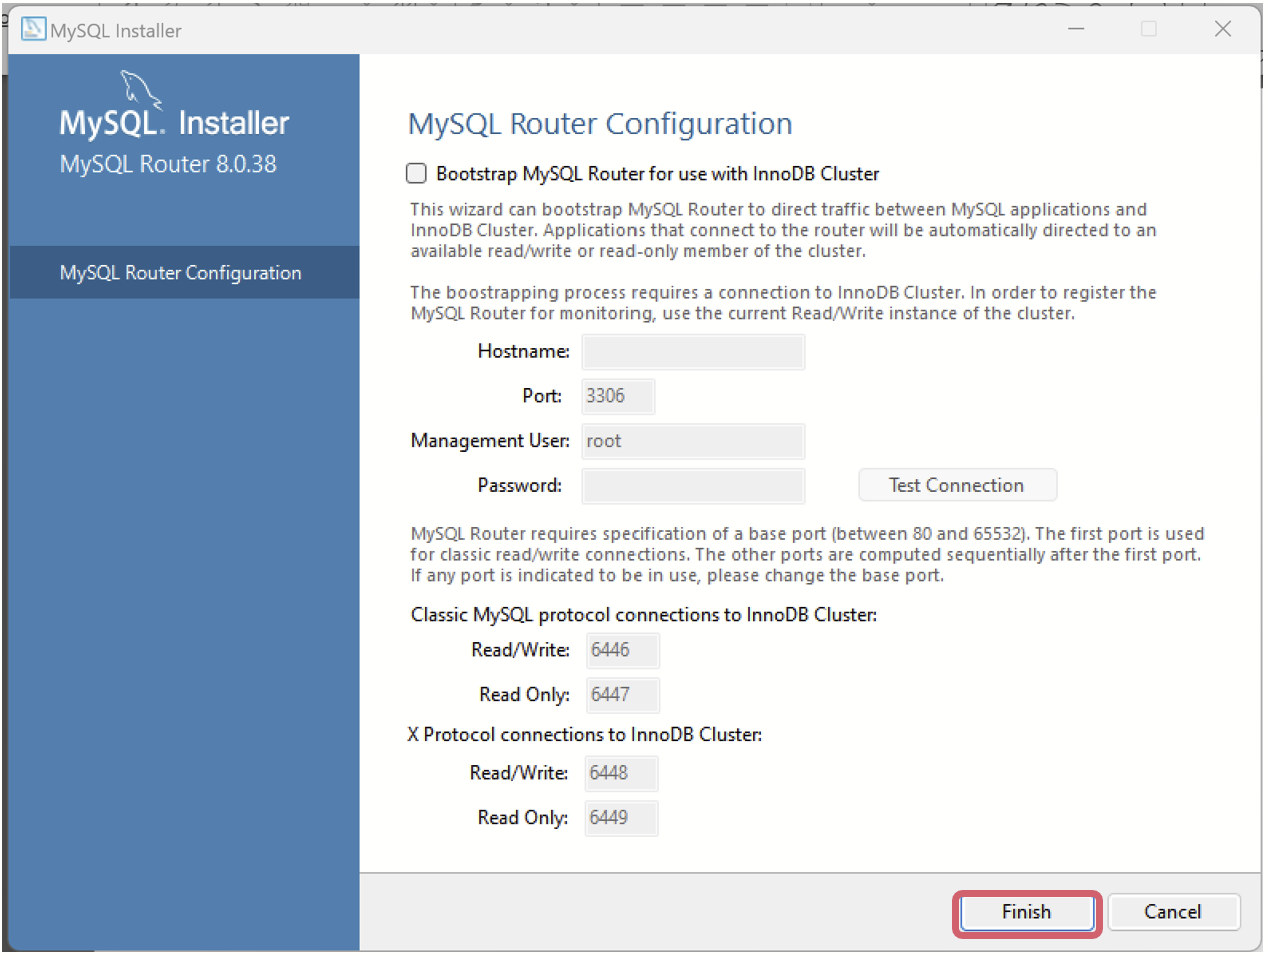Click the Port field showing 3306
The height and width of the screenshot is (954, 1266).
(618, 396)
